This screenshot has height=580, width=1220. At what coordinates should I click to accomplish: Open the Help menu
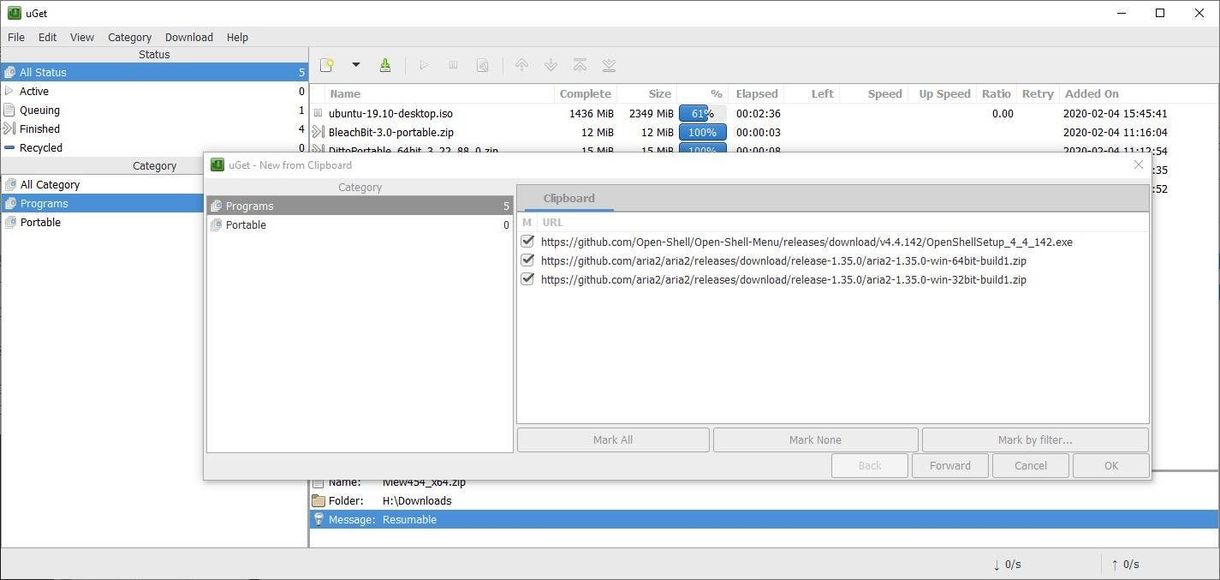[x=237, y=37]
